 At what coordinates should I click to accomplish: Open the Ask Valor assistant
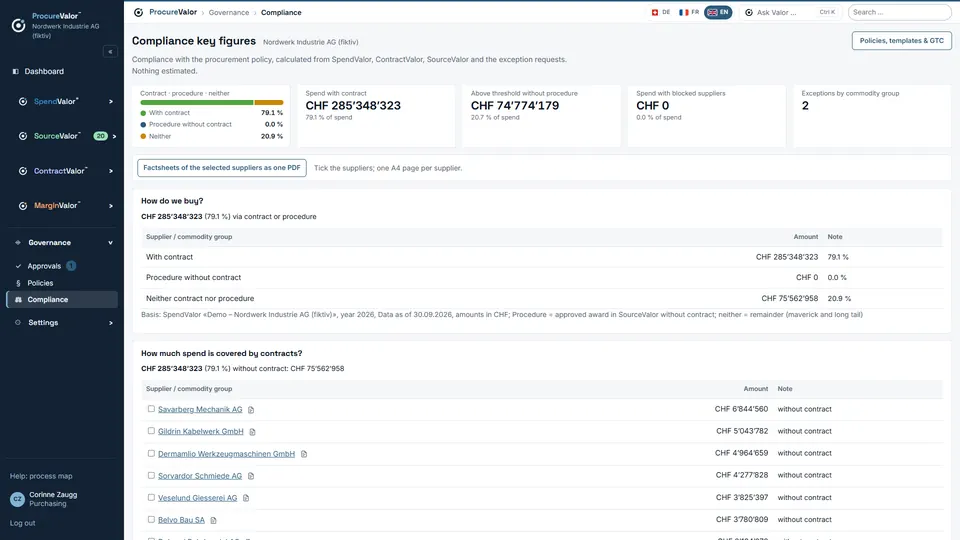click(790, 12)
